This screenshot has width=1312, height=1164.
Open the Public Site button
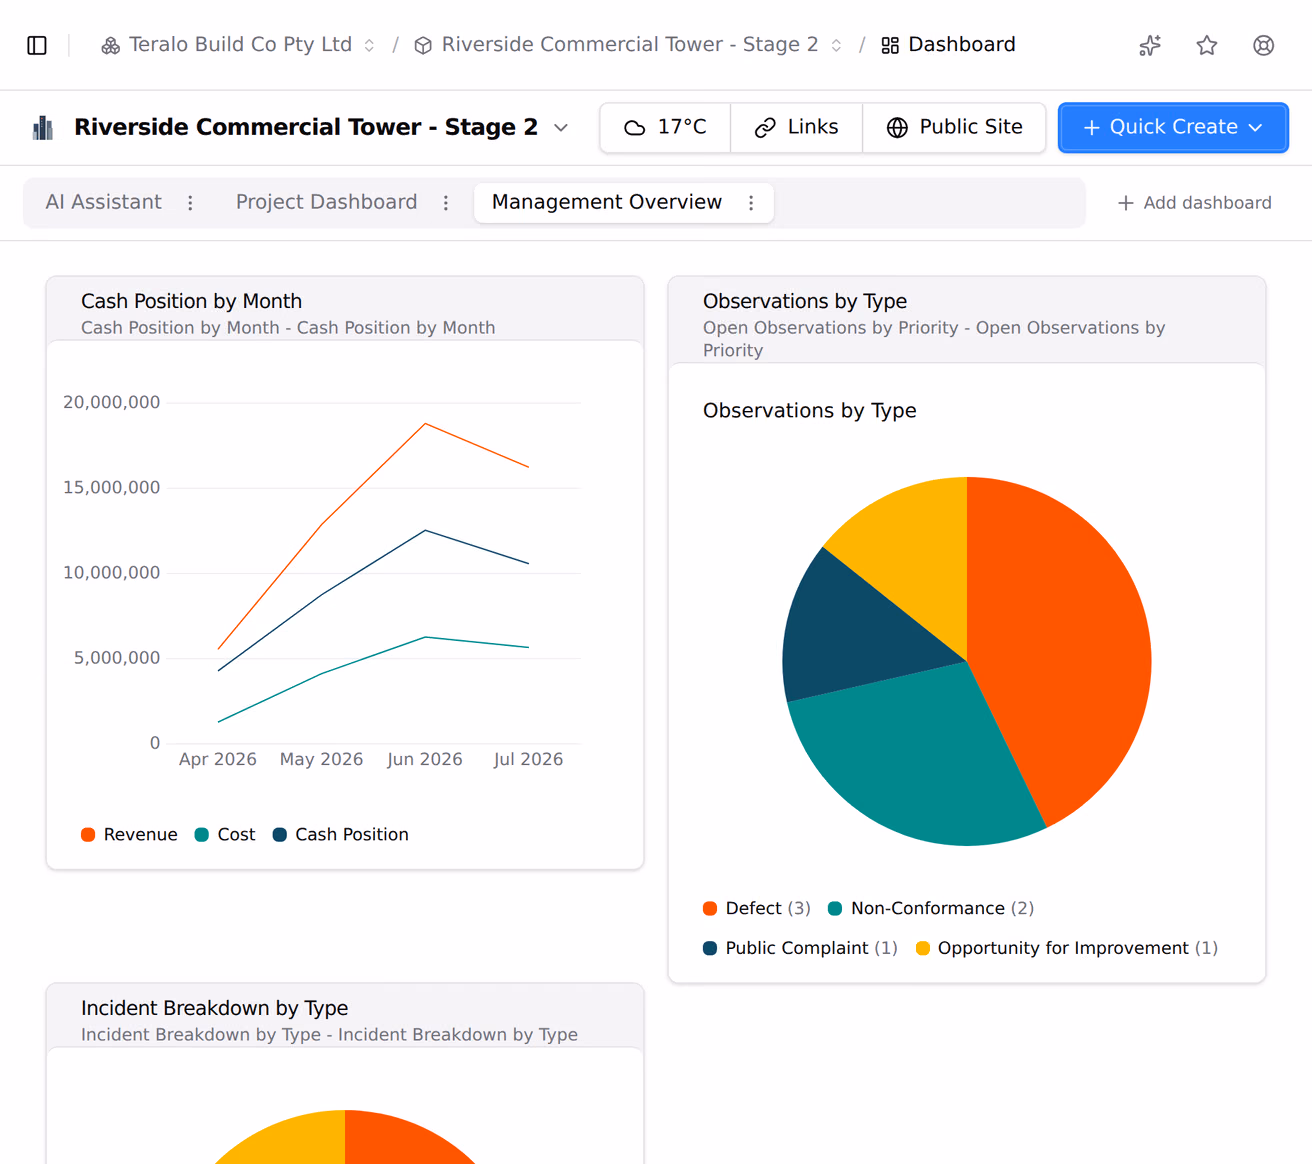coord(954,127)
